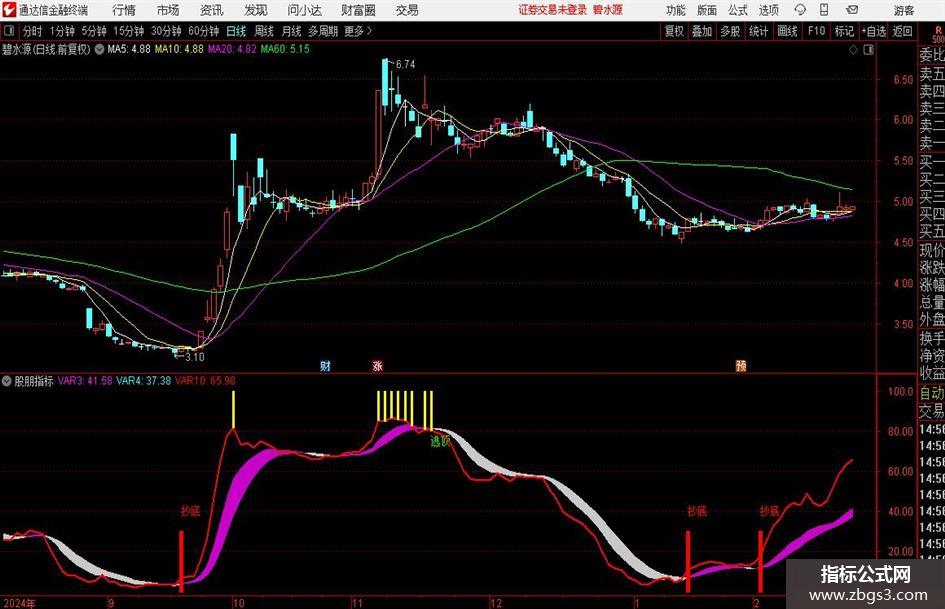This screenshot has height=609, width=945.
Task: Open the 市场 menu
Action: click(x=168, y=10)
